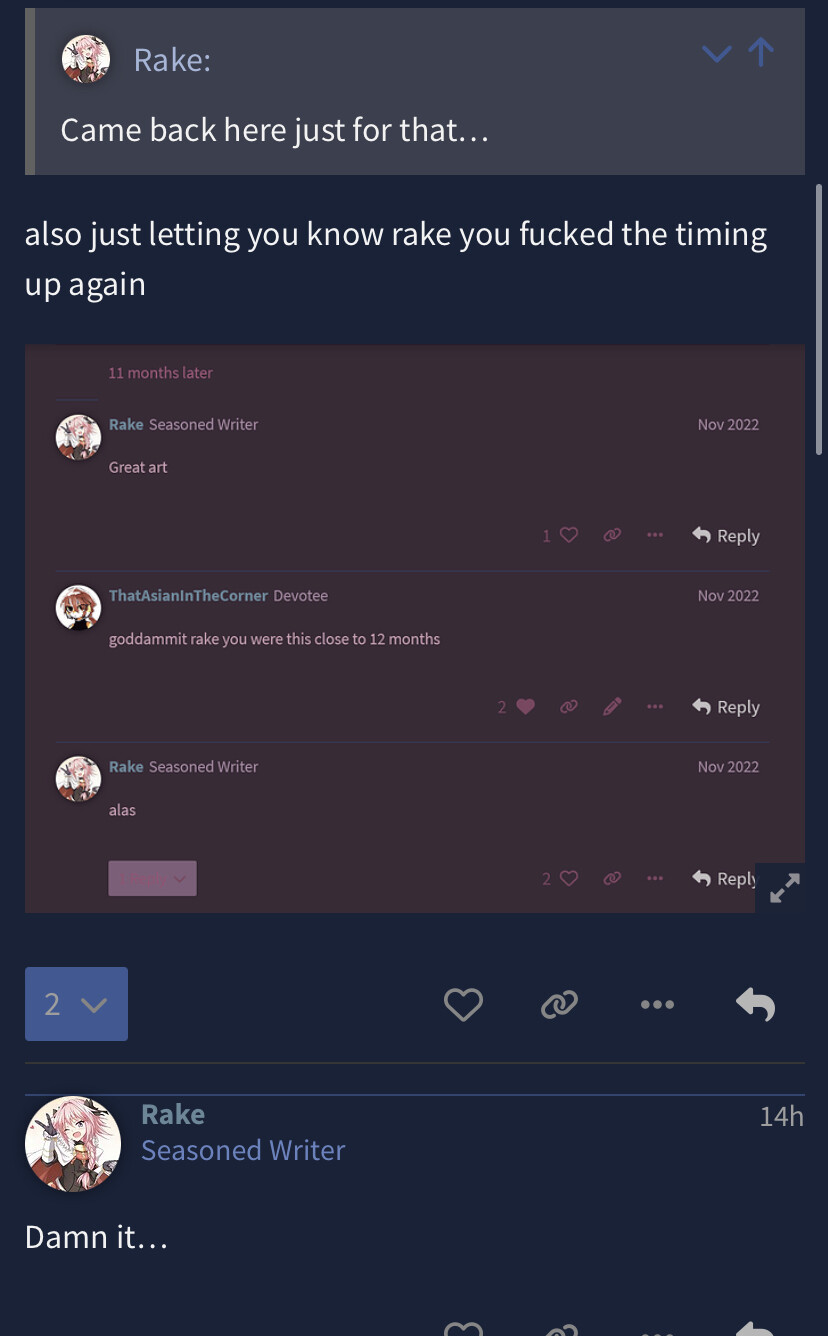The width and height of the screenshot is (828, 1336).
Task: Like the post with main heart icon
Action: 463,1004
